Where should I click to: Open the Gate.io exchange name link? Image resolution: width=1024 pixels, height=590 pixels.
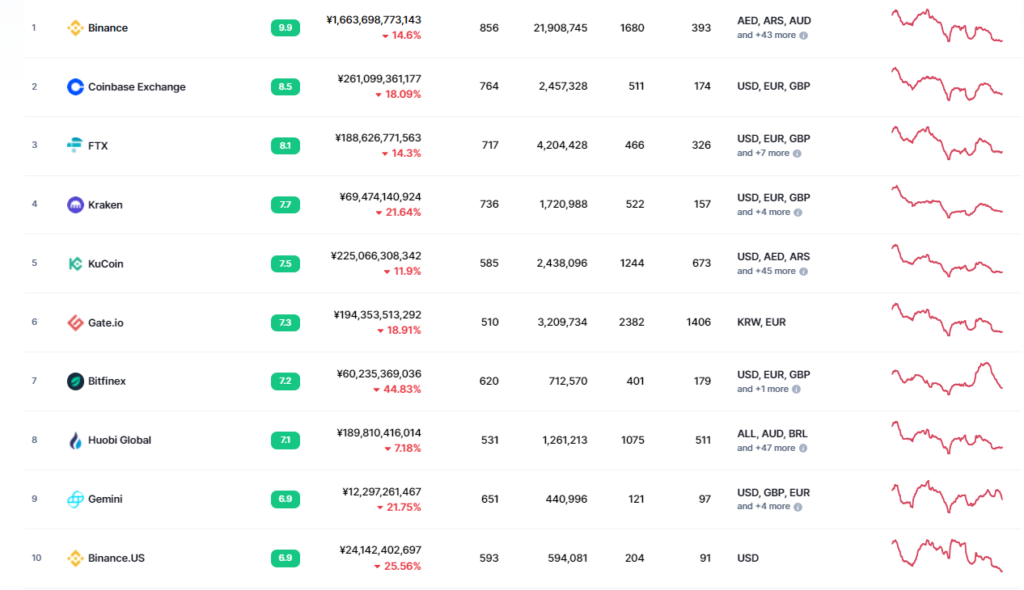(x=106, y=323)
